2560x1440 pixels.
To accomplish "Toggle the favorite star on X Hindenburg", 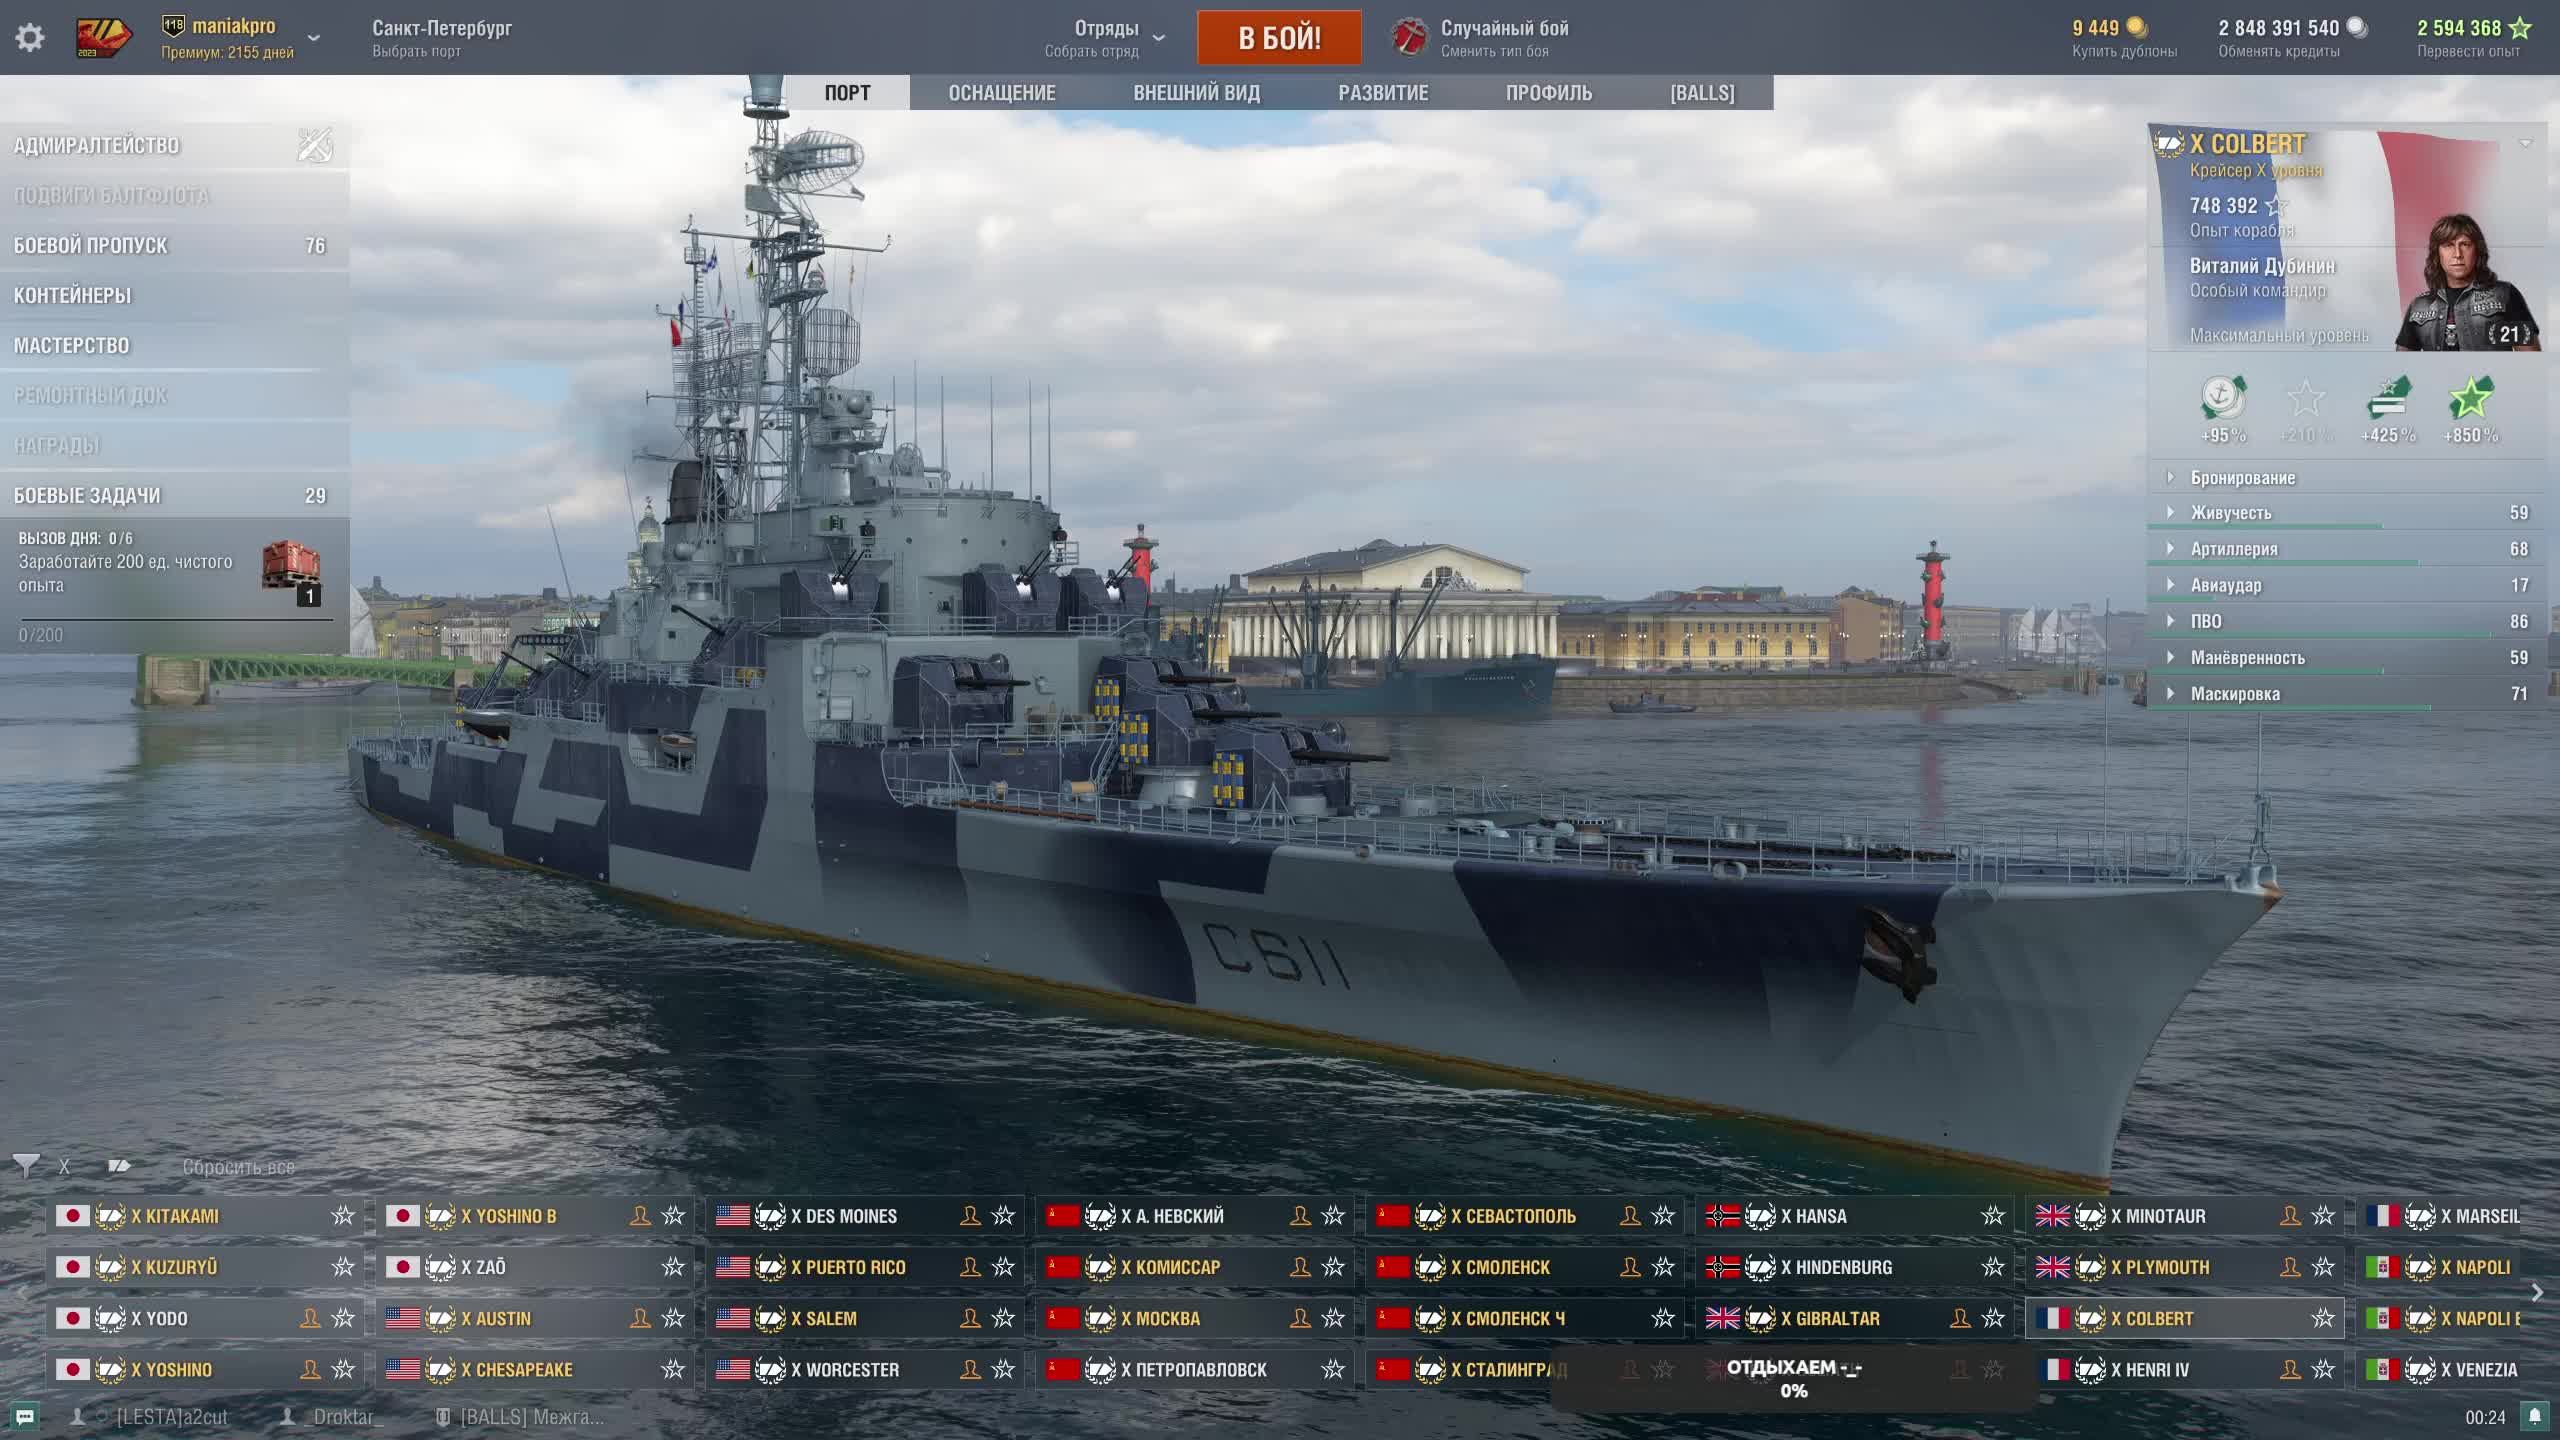I will click(1993, 1267).
